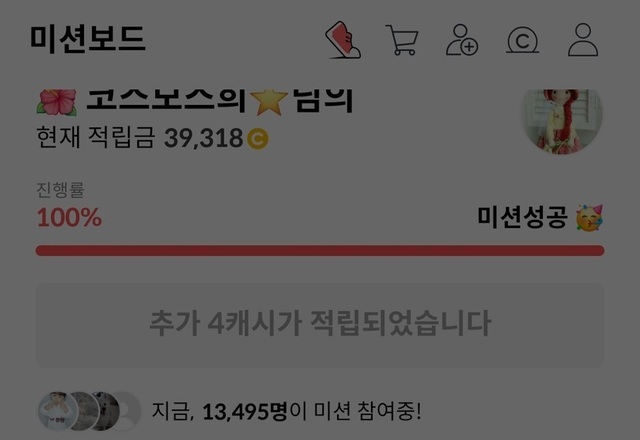Tap the party face emoji
This screenshot has width=640, height=440.
[x=589, y=218]
